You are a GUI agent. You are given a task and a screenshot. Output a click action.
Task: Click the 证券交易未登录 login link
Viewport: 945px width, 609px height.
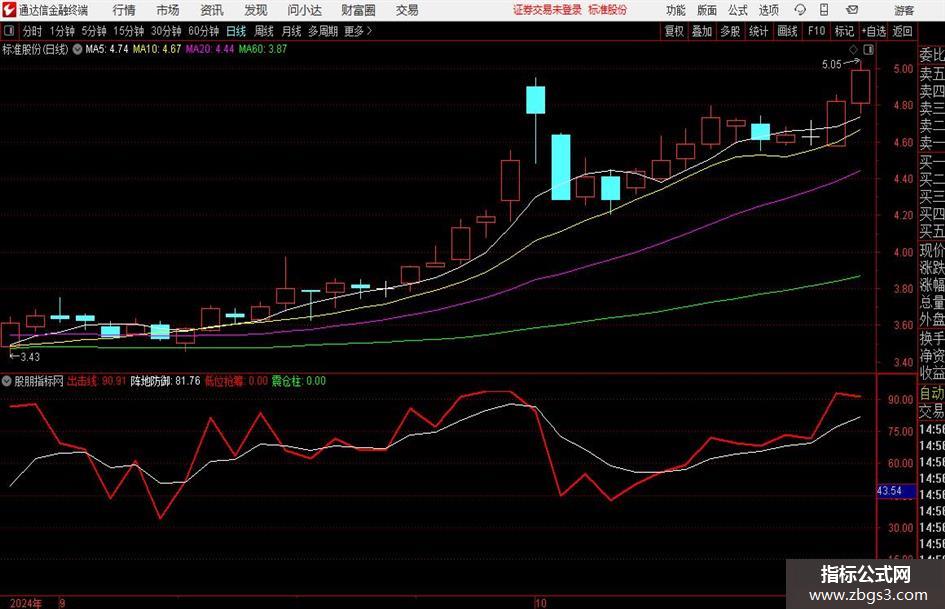[547, 10]
